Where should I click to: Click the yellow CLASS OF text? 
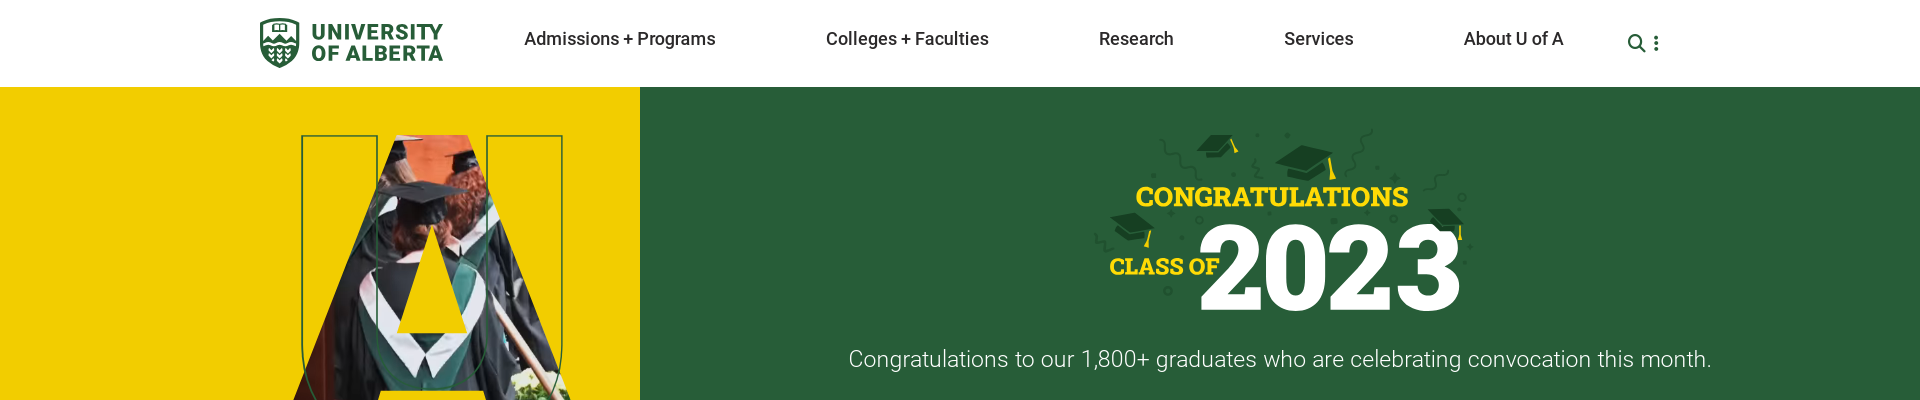(x=1163, y=267)
